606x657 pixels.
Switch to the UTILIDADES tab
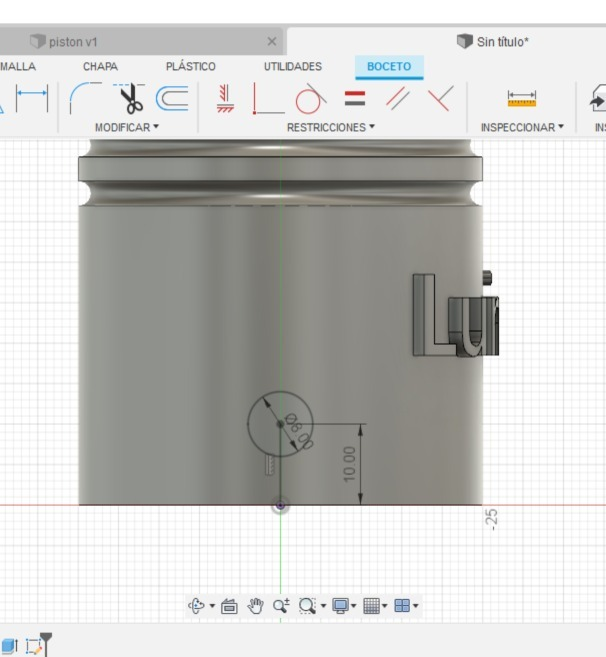pyautogui.click(x=293, y=66)
